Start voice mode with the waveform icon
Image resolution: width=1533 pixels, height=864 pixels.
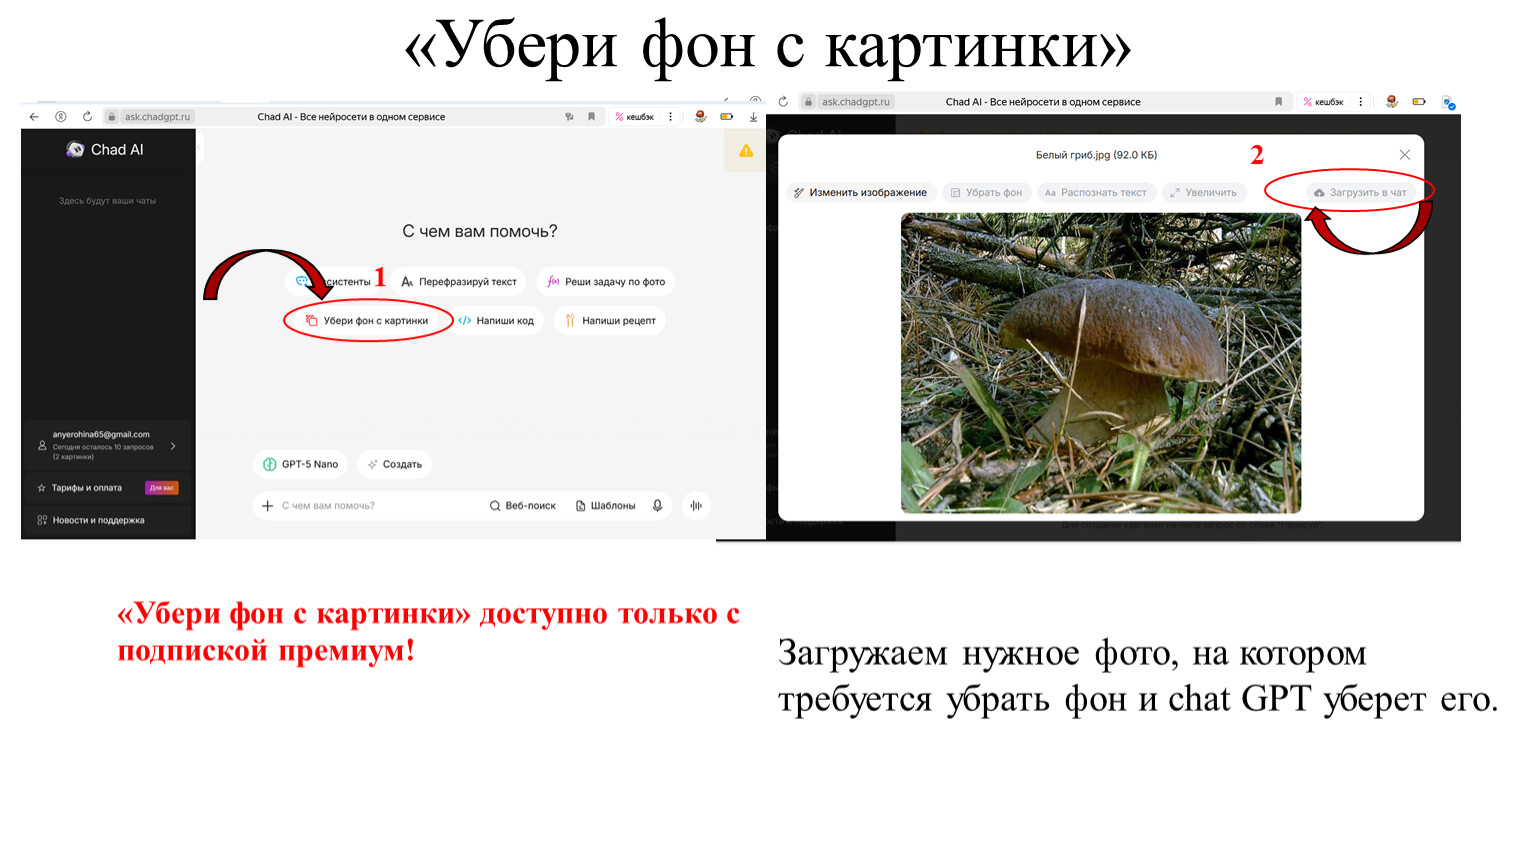696,506
